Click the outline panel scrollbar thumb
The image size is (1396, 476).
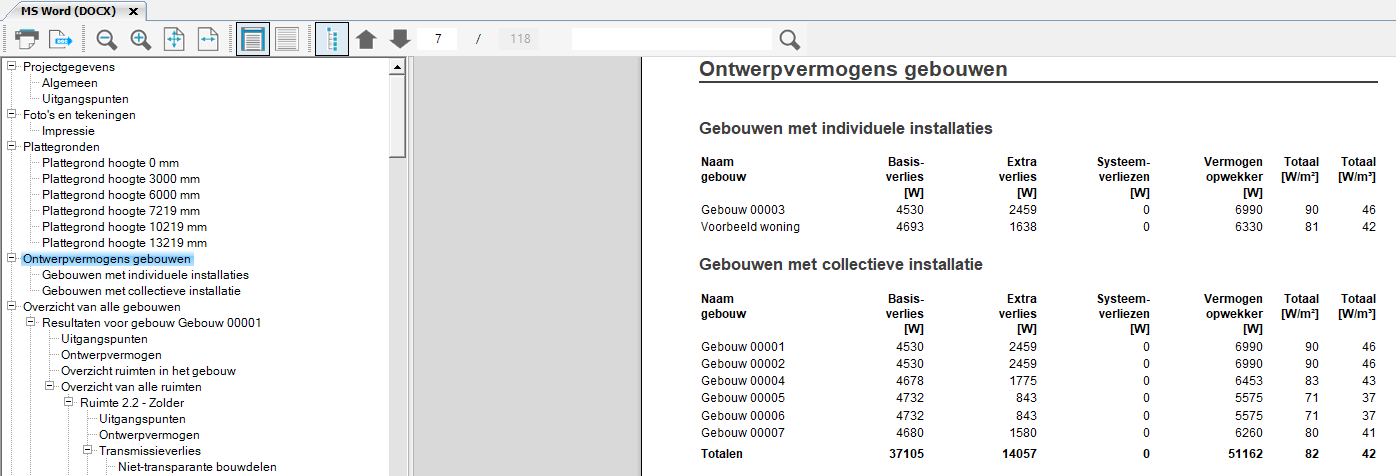[x=397, y=115]
